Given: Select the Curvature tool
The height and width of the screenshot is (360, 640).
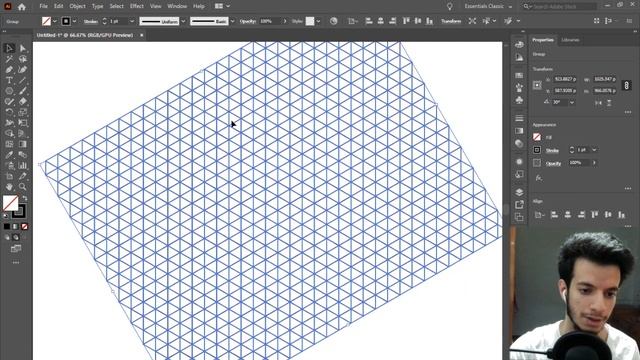Looking at the screenshot, I should 22,70.
